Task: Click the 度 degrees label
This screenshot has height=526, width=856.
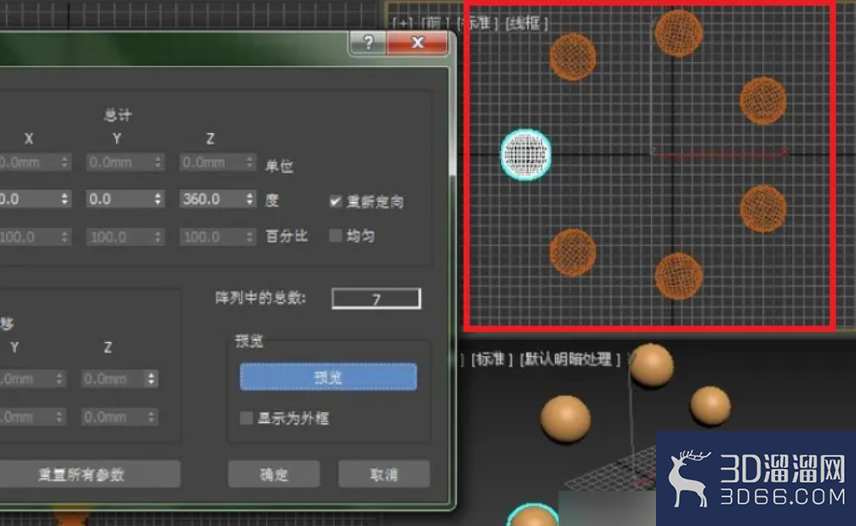Action: point(272,200)
